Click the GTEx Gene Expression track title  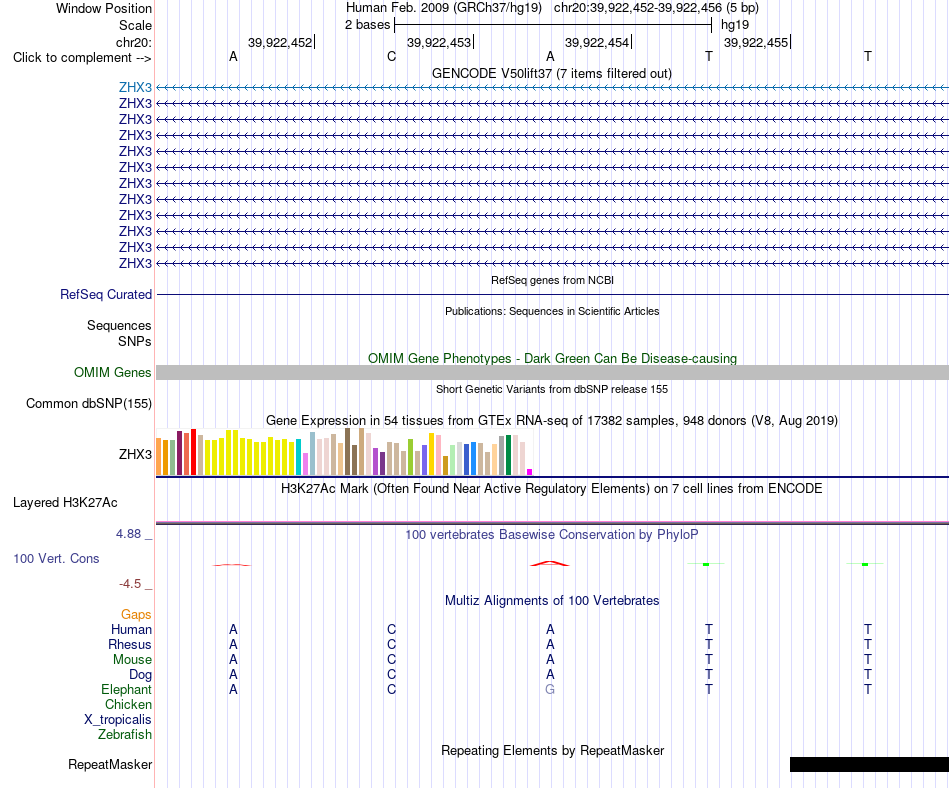(x=552, y=420)
